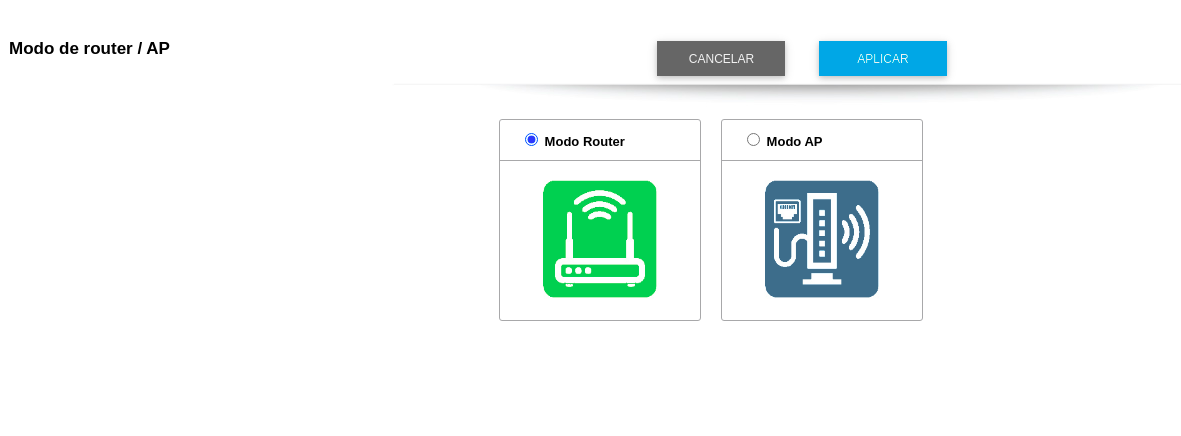Choose mode via the Modo AP label
The height and width of the screenshot is (436, 1181).
[x=795, y=142]
